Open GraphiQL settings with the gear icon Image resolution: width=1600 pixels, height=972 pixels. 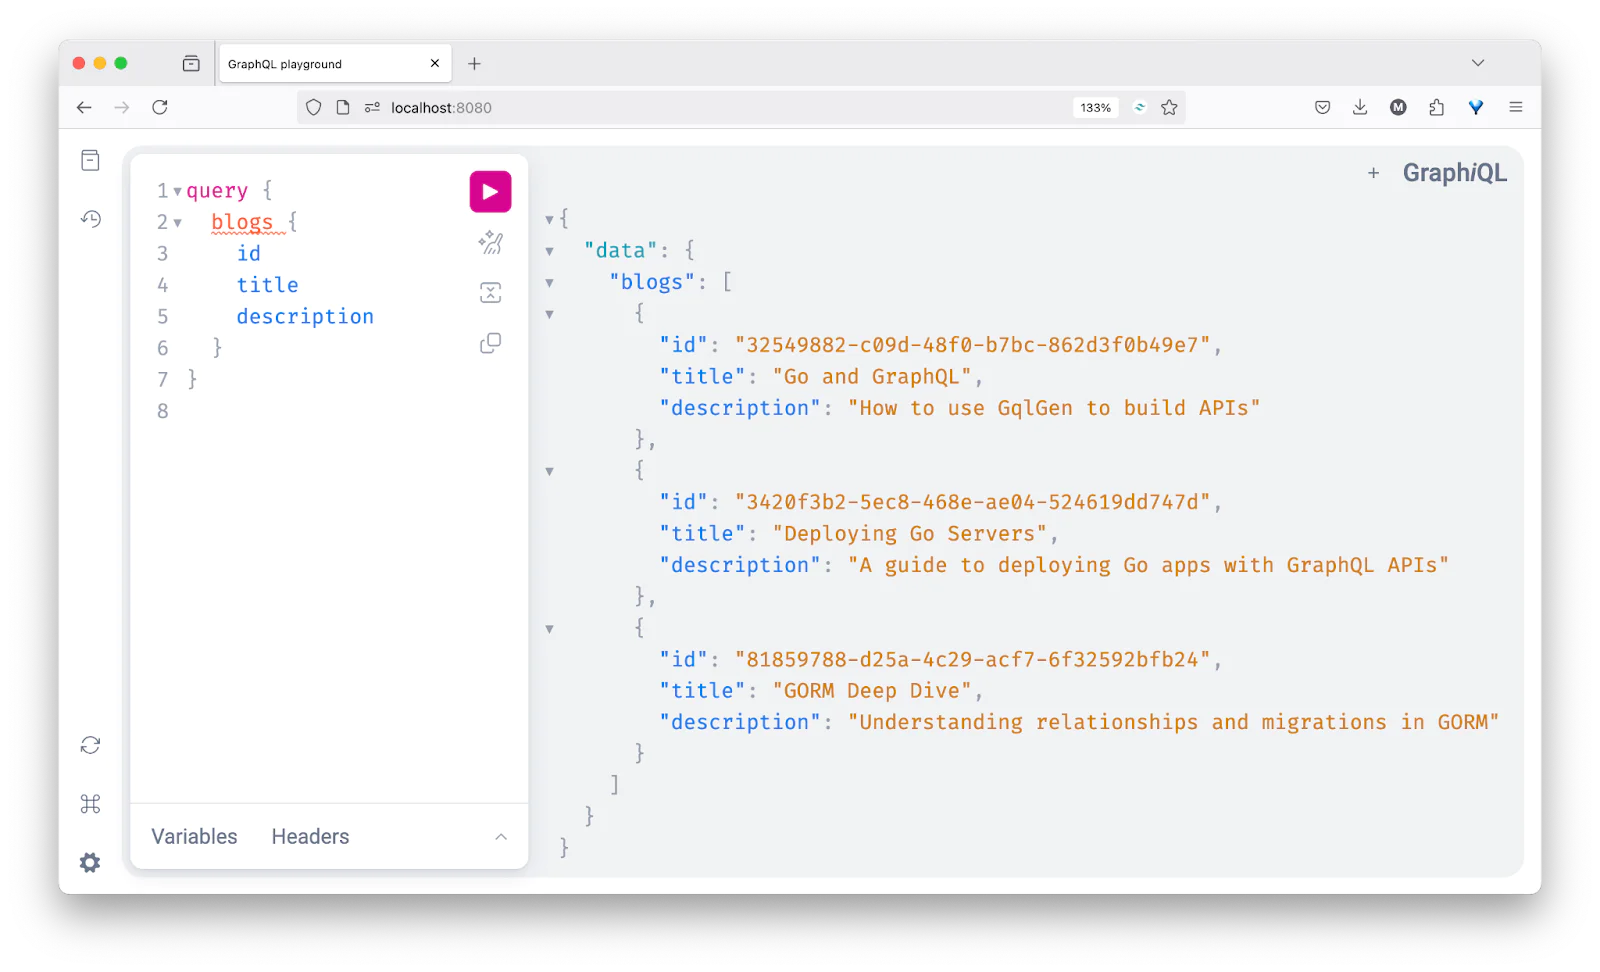tap(90, 862)
